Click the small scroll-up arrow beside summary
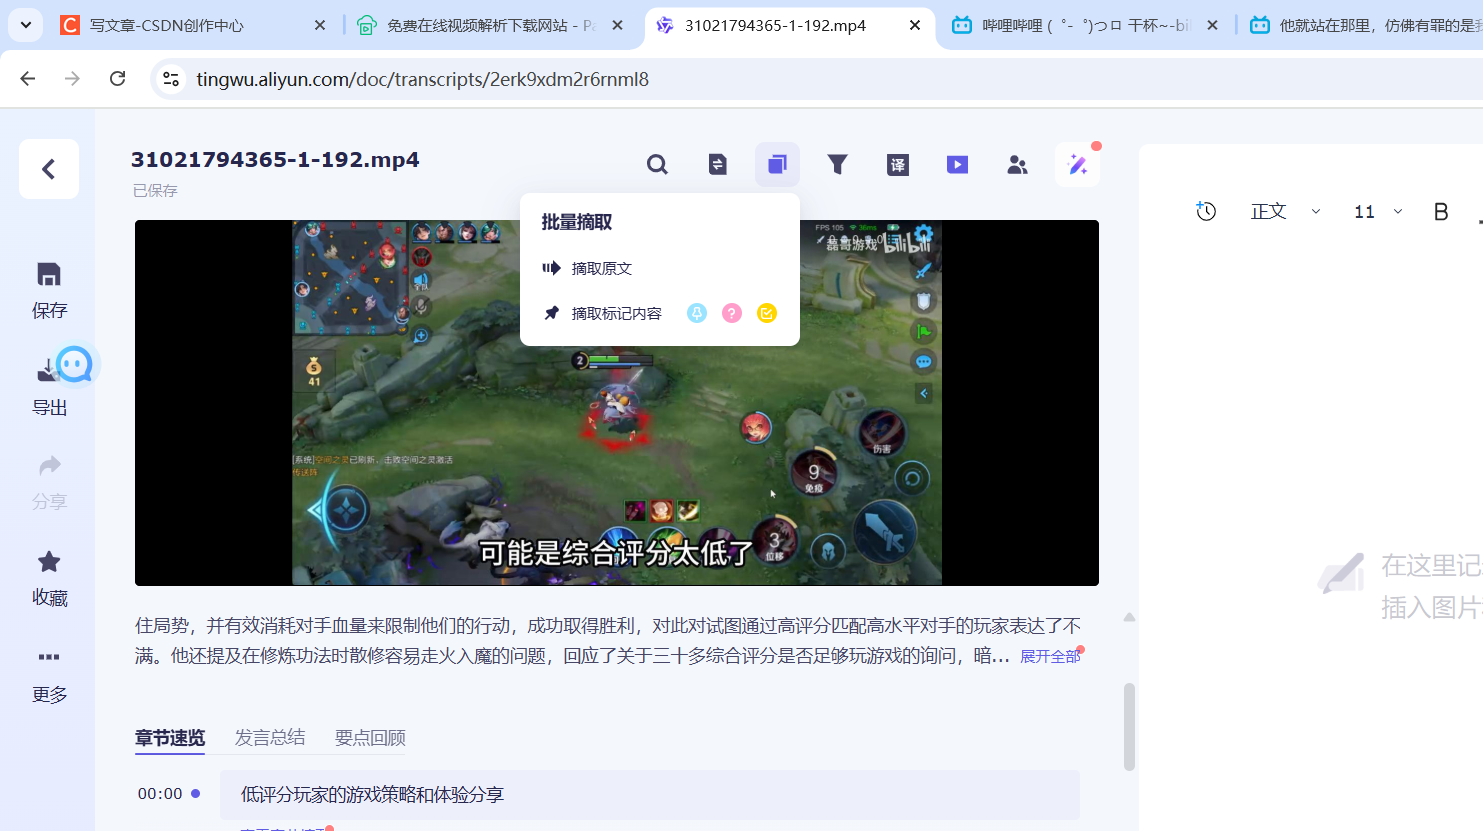1483x831 pixels. tap(1129, 617)
